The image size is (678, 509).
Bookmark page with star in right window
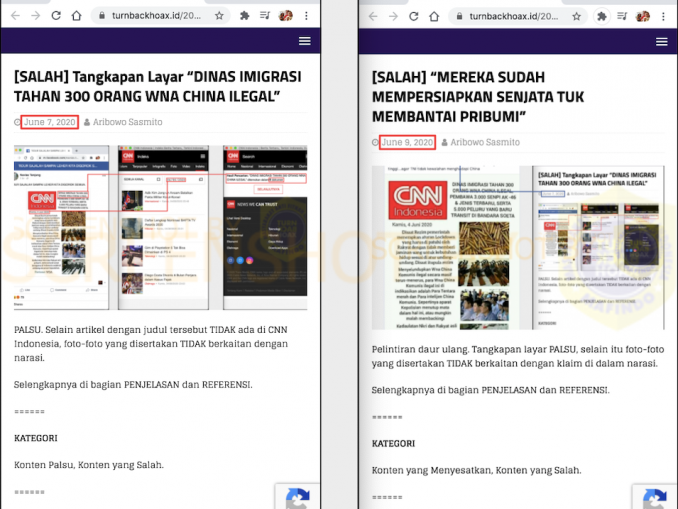[x=576, y=16]
